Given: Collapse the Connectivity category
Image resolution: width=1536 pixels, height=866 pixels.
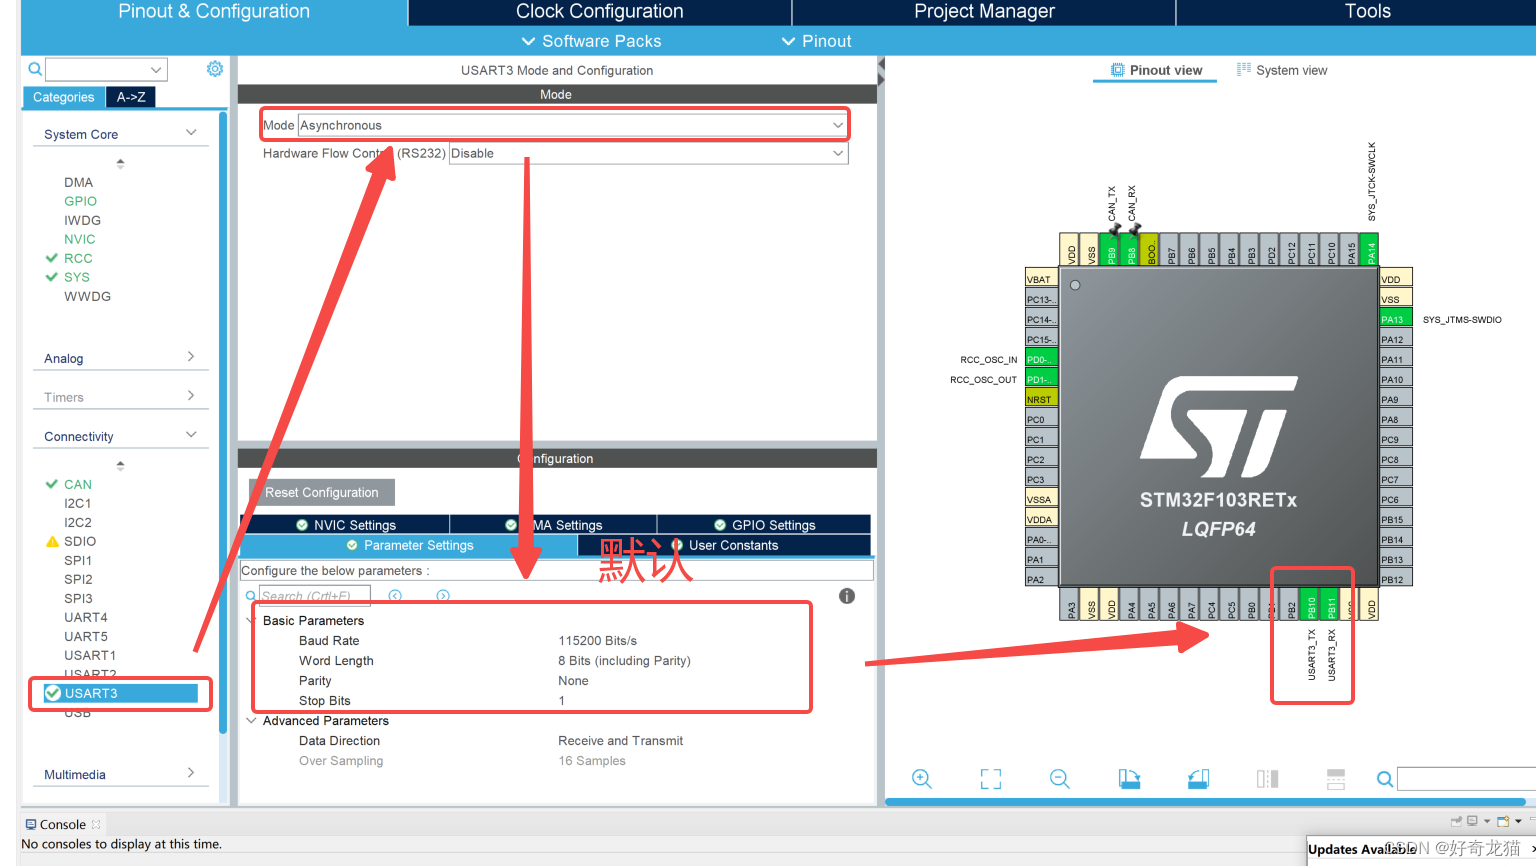Looking at the screenshot, I should pyautogui.click(x=191, y=435).
